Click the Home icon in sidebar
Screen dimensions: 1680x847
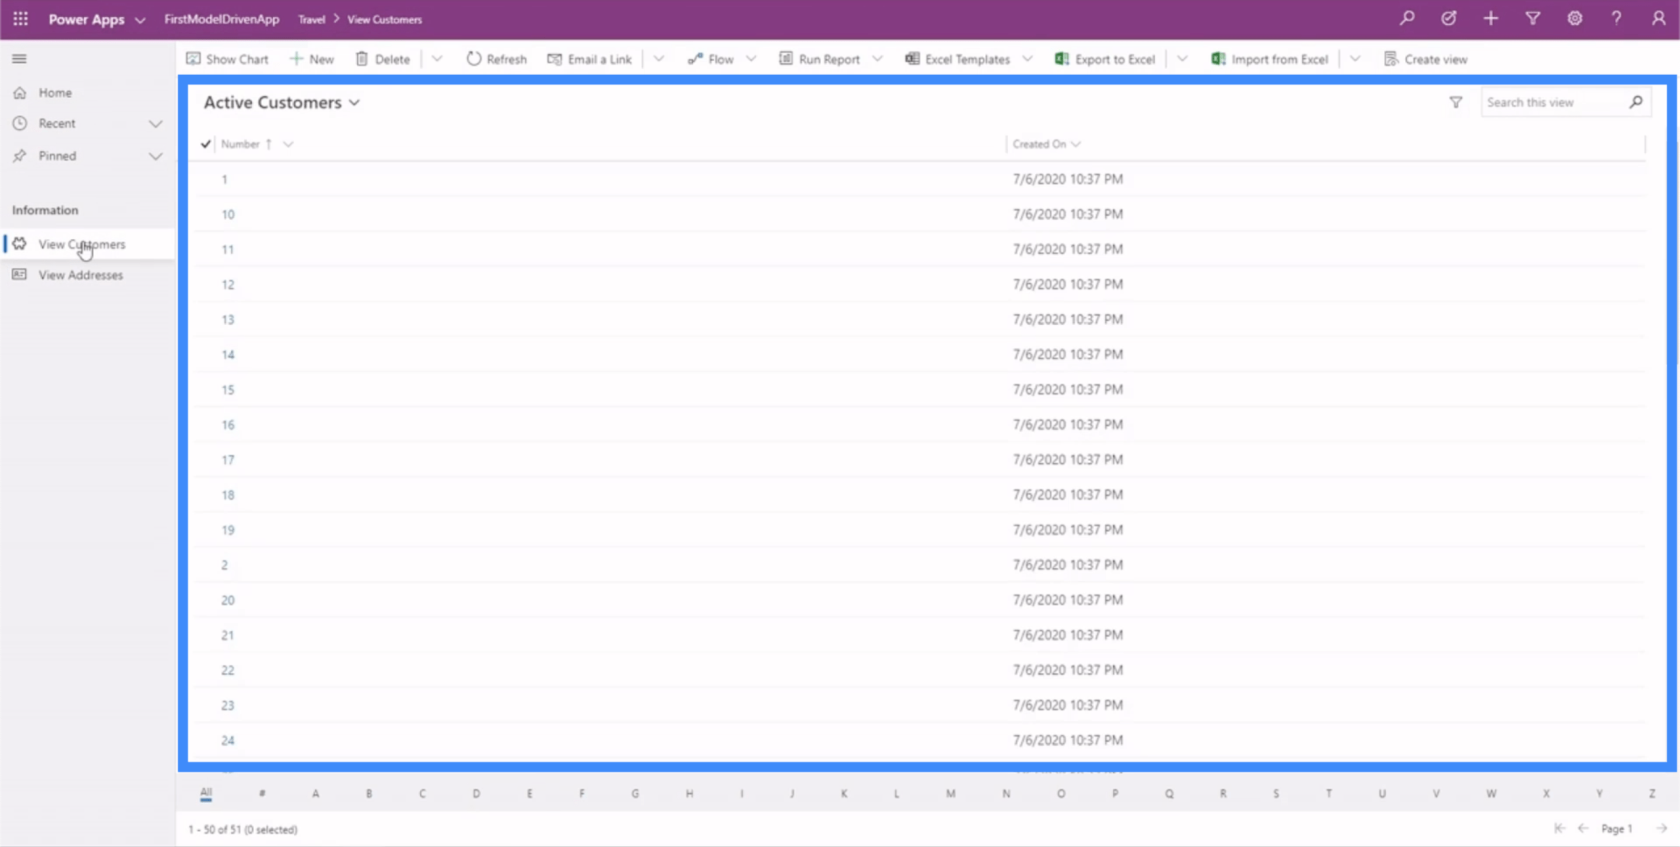point(19,92)
